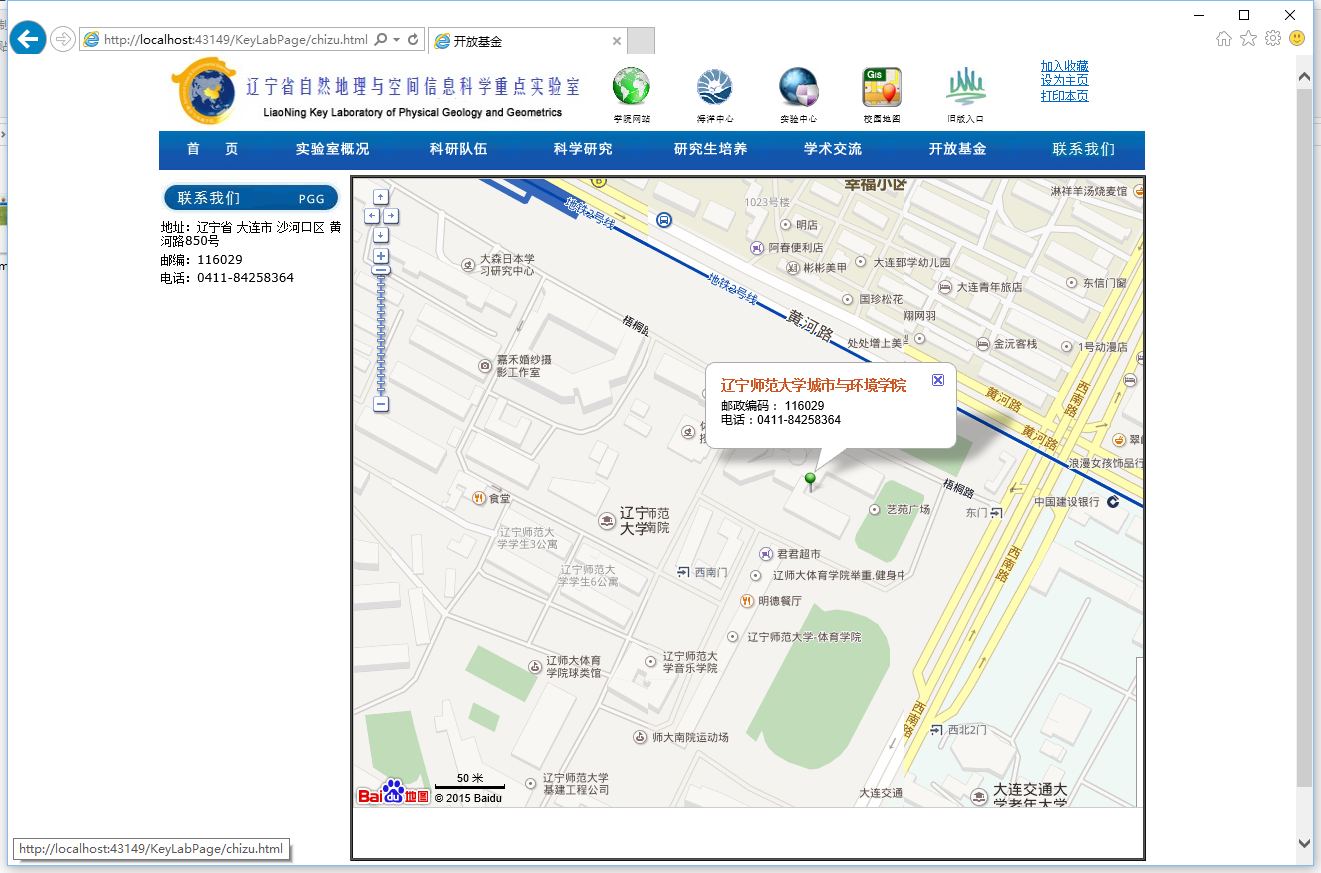Viewport: 1321px width, 873px height.
Task: Refresh the page in the address bar
Action: click(x=413, y=40)
